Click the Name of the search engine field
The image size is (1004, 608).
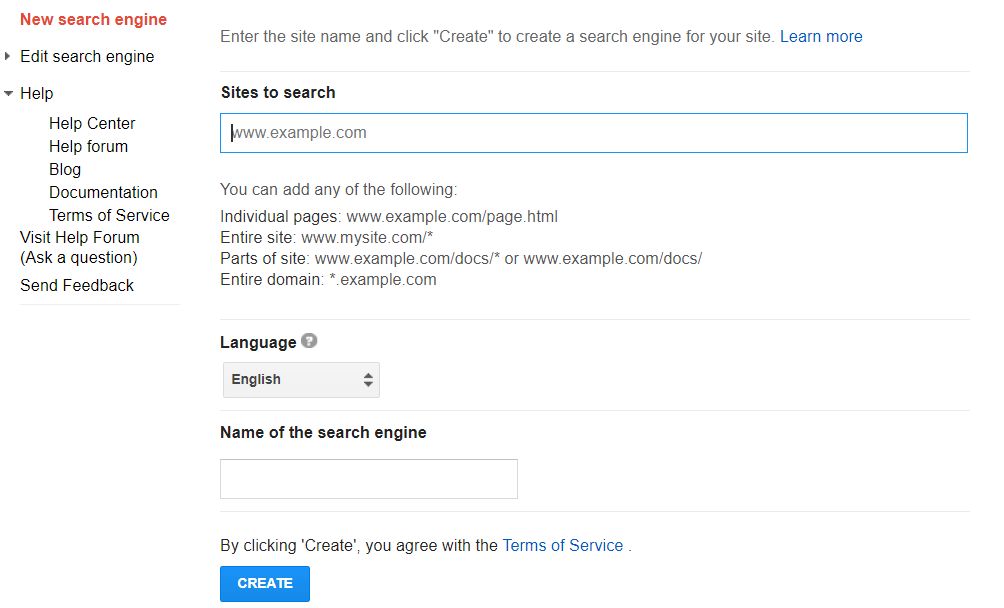pos(368,478)
